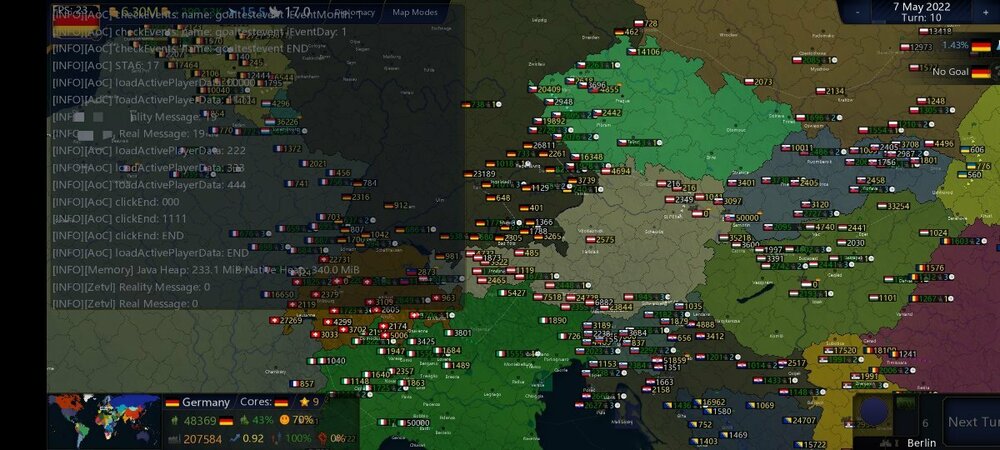Click the minus button beside the date
This screenshot has height=450, width=1000.
858,11
